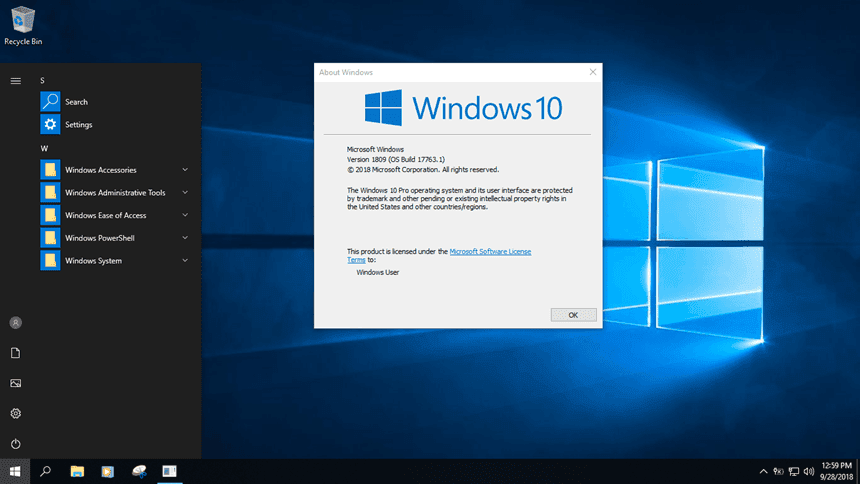Click the '© 2018 Microsoft Corporation' copyright line
Image resolution: width=860 pixels, height=484 pixels.
click(423, 170)
